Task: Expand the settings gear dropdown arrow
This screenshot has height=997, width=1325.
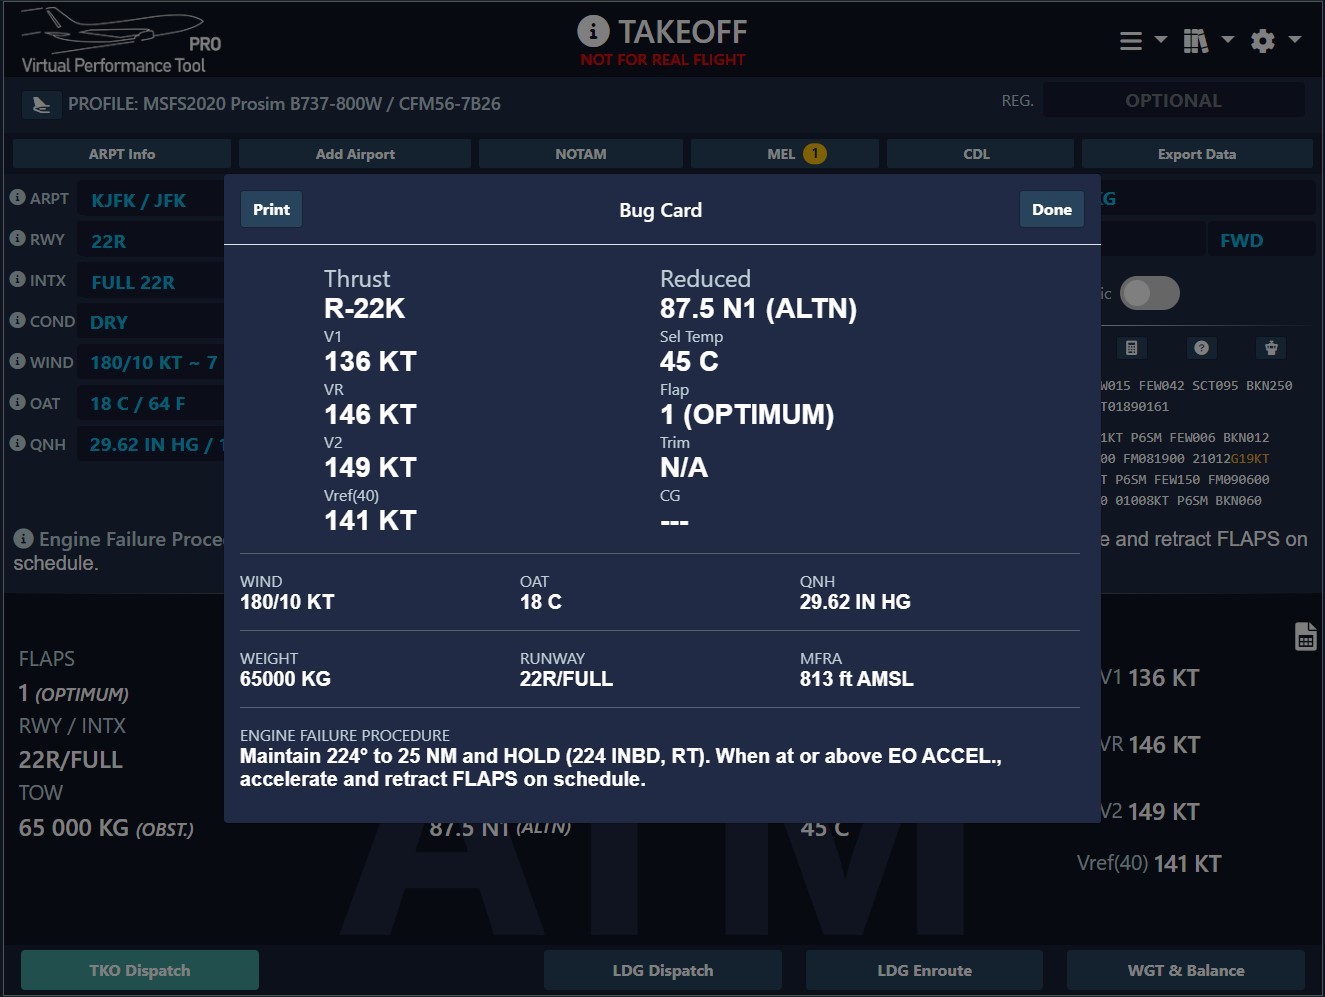Action: [x=1295, y=40]
